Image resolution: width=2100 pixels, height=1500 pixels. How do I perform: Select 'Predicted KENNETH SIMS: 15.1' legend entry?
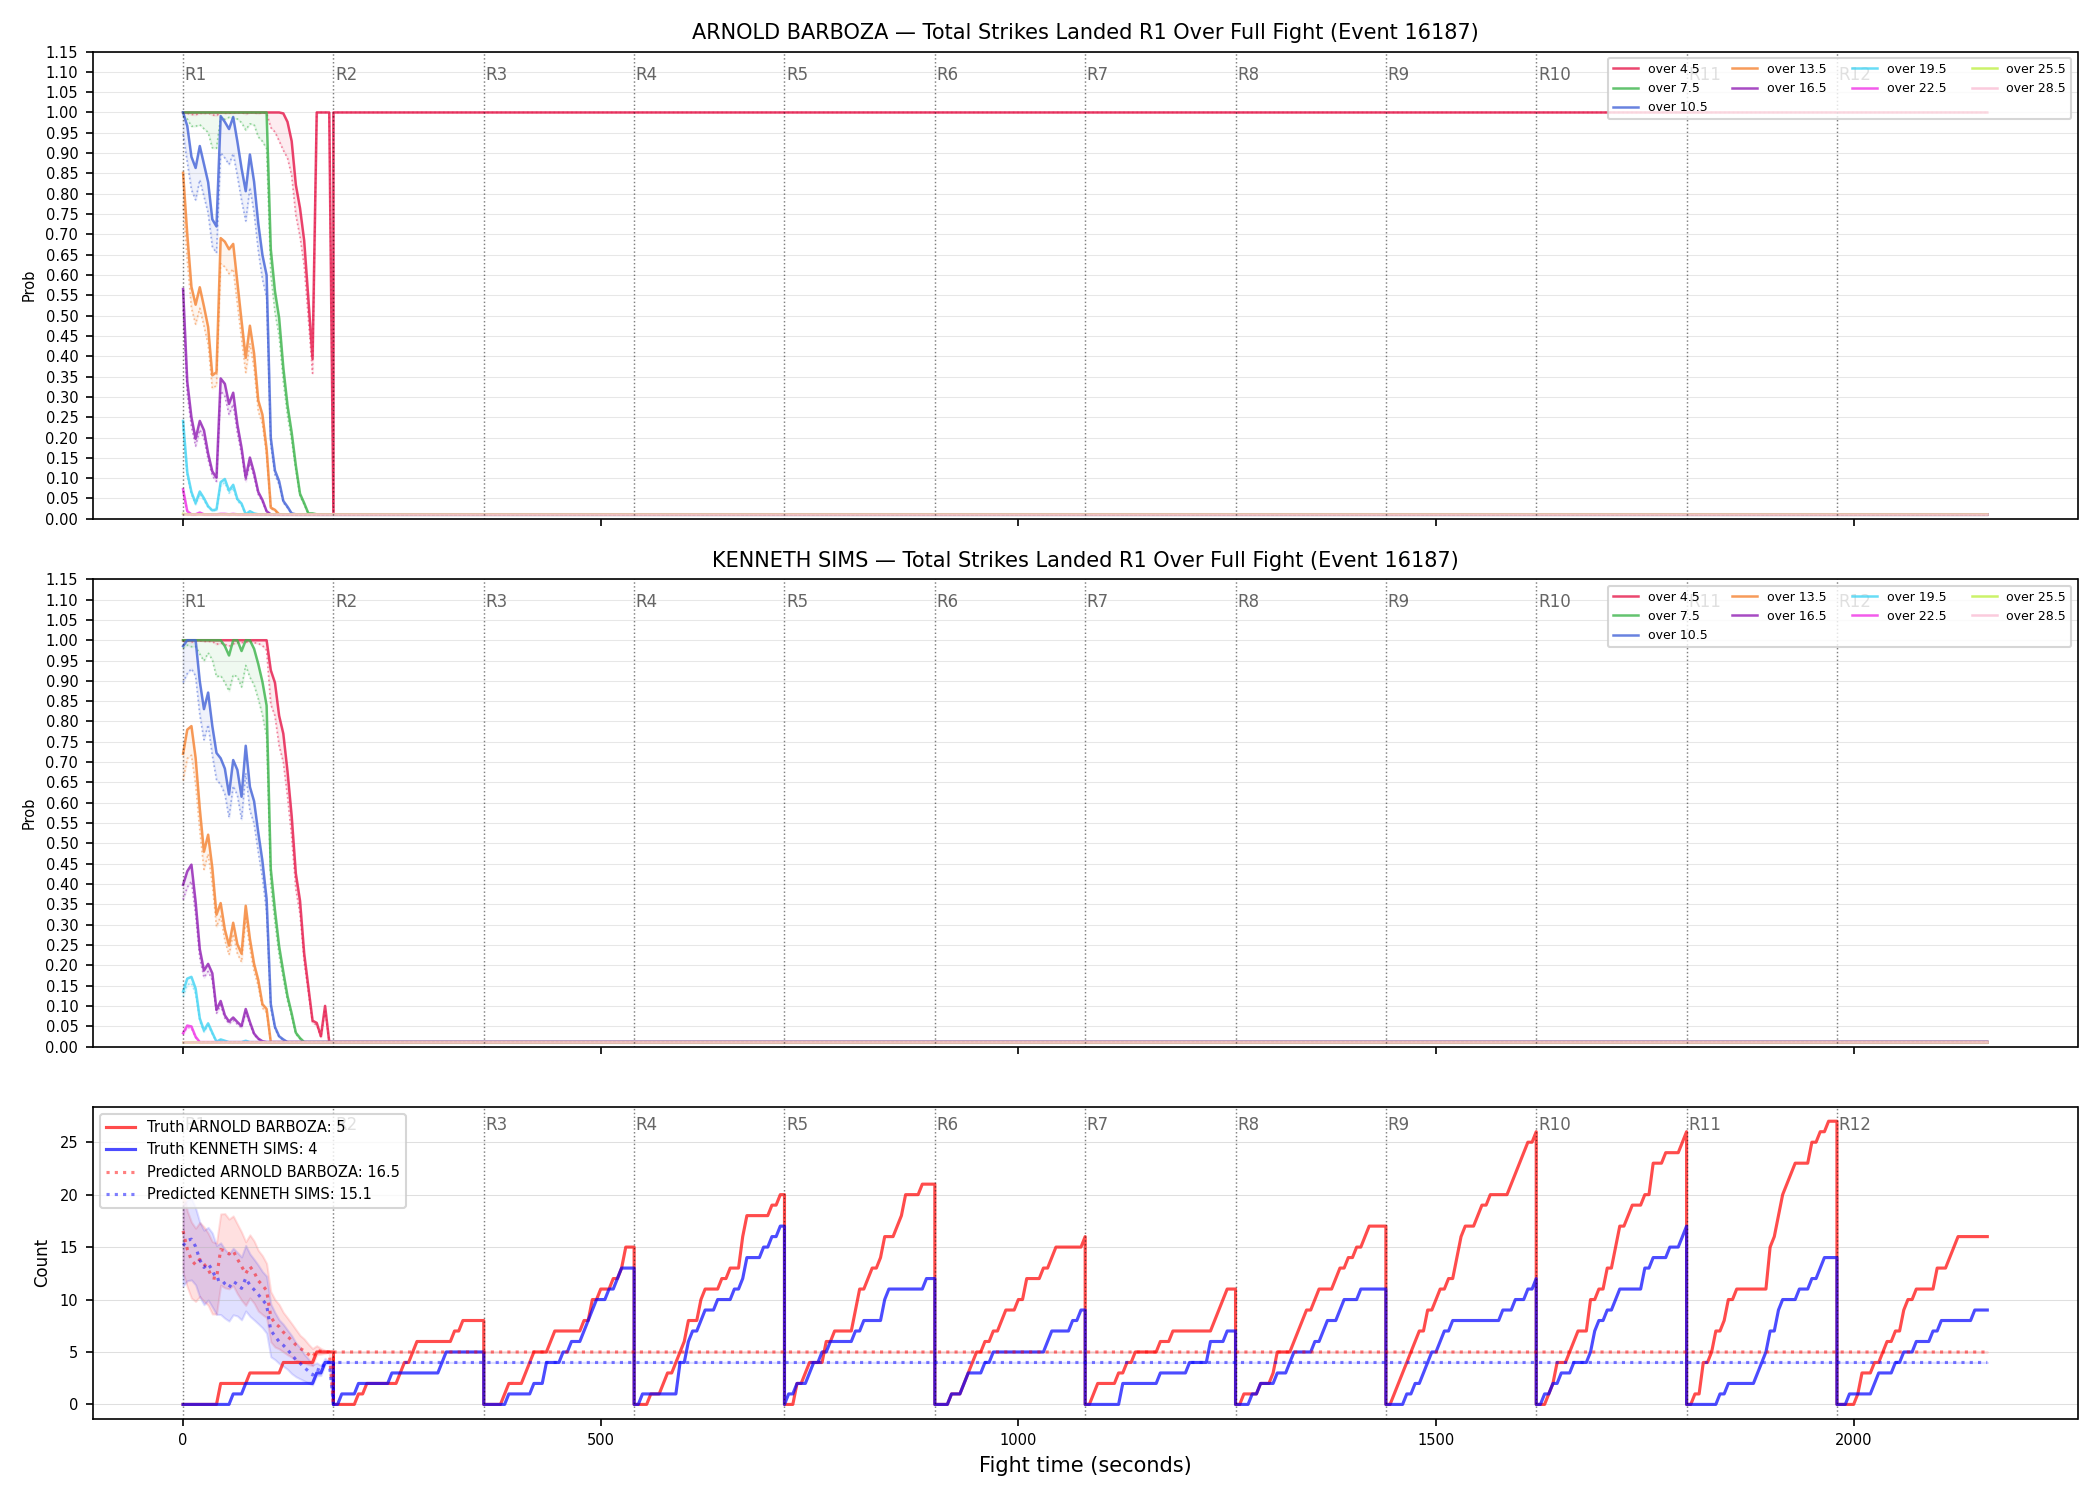(238, 1194)
